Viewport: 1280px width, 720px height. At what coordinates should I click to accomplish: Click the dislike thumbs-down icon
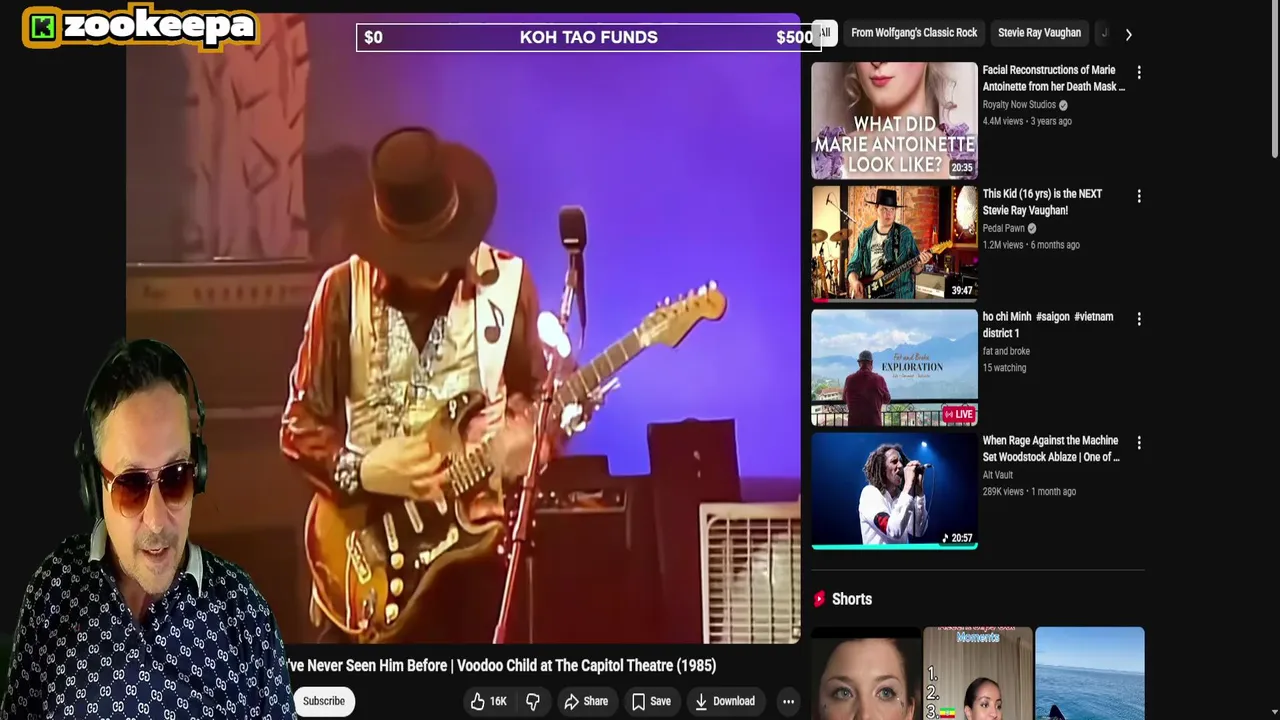pyautogui.click(x=533, y=701)
